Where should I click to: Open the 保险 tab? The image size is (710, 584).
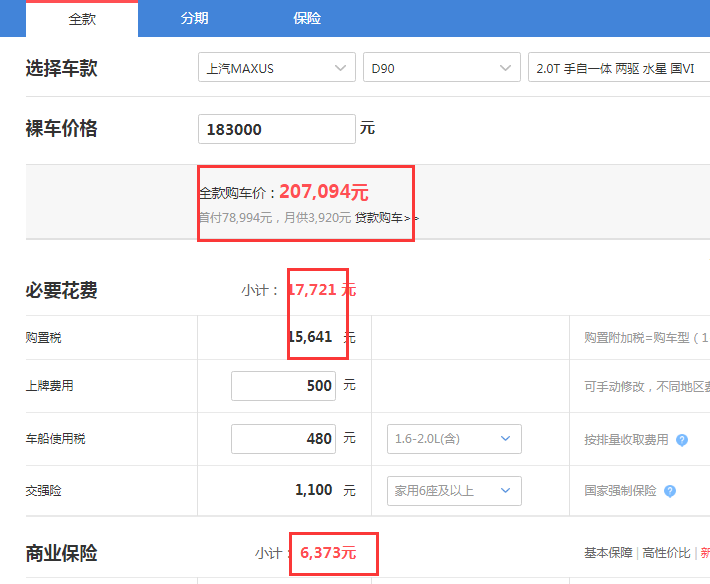tap(307, 18)
